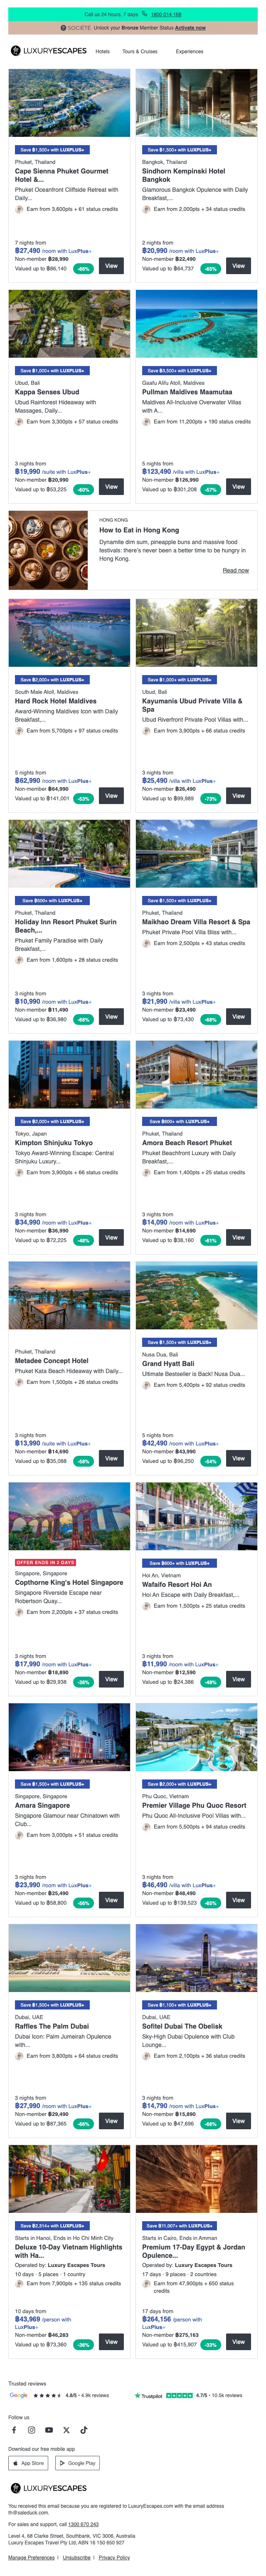View the Pullman Maldives Maamutaa deal

(x=238, y=487)
